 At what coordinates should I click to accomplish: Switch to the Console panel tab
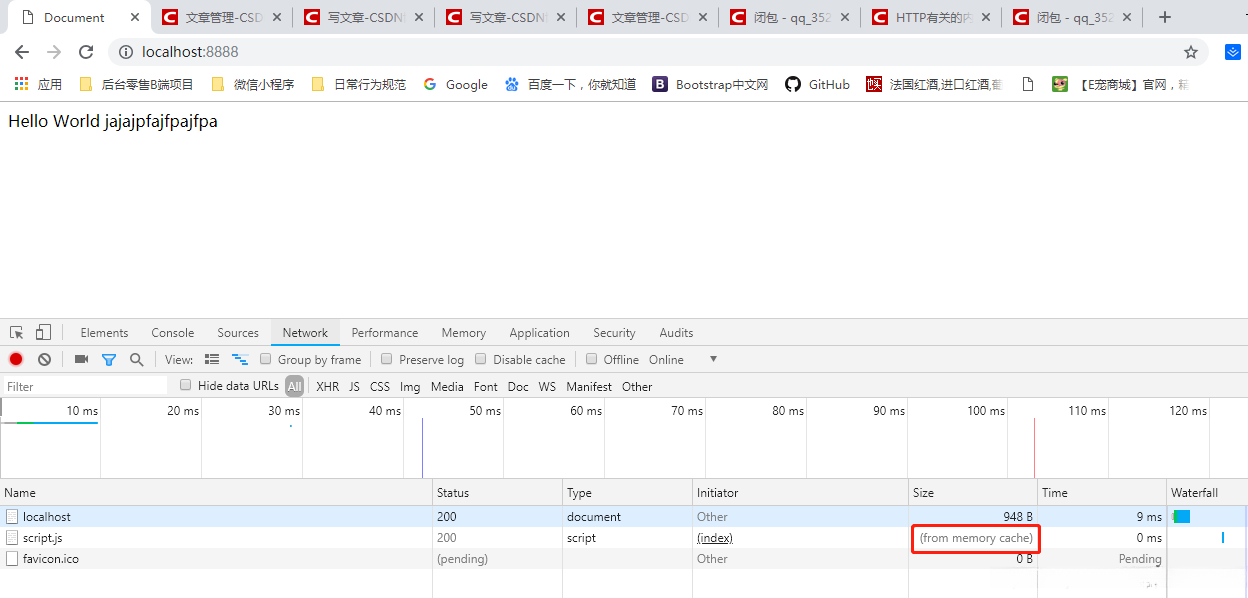(x=173, y=333)
